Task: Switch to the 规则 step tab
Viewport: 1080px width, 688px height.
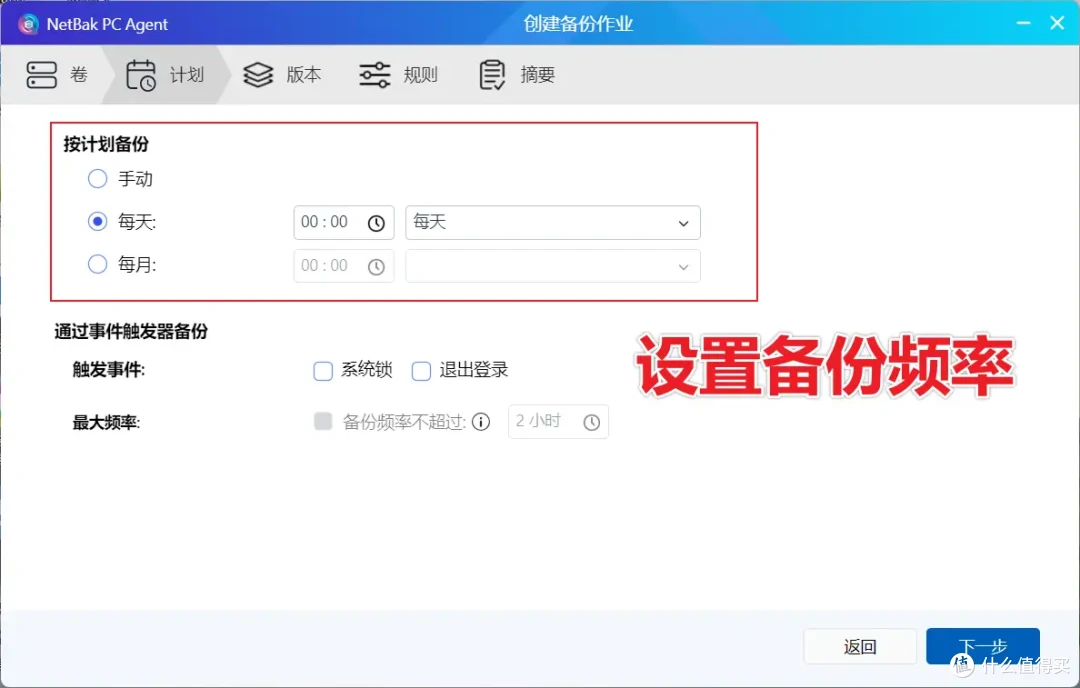Action: point(399,75)
